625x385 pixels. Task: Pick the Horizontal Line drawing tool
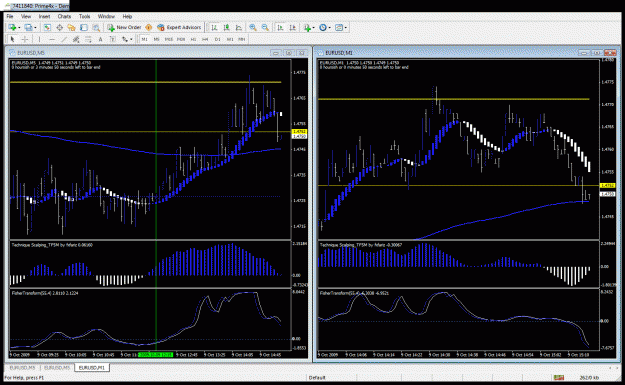click(51, 39)
